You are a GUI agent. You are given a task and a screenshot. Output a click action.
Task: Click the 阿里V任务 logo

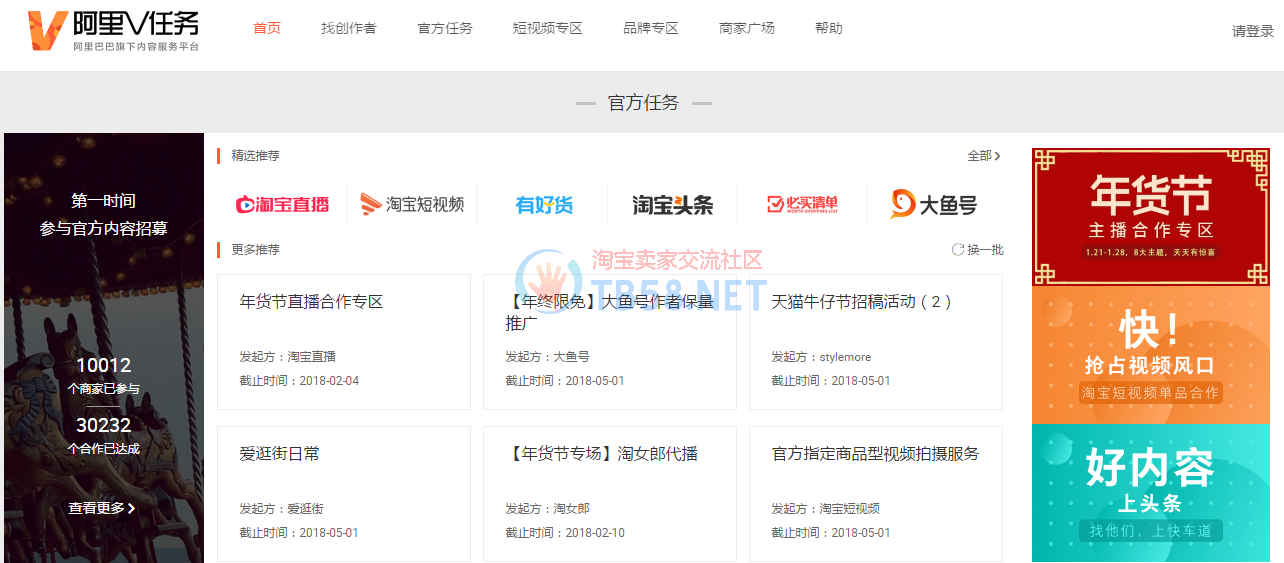(113, 30)
